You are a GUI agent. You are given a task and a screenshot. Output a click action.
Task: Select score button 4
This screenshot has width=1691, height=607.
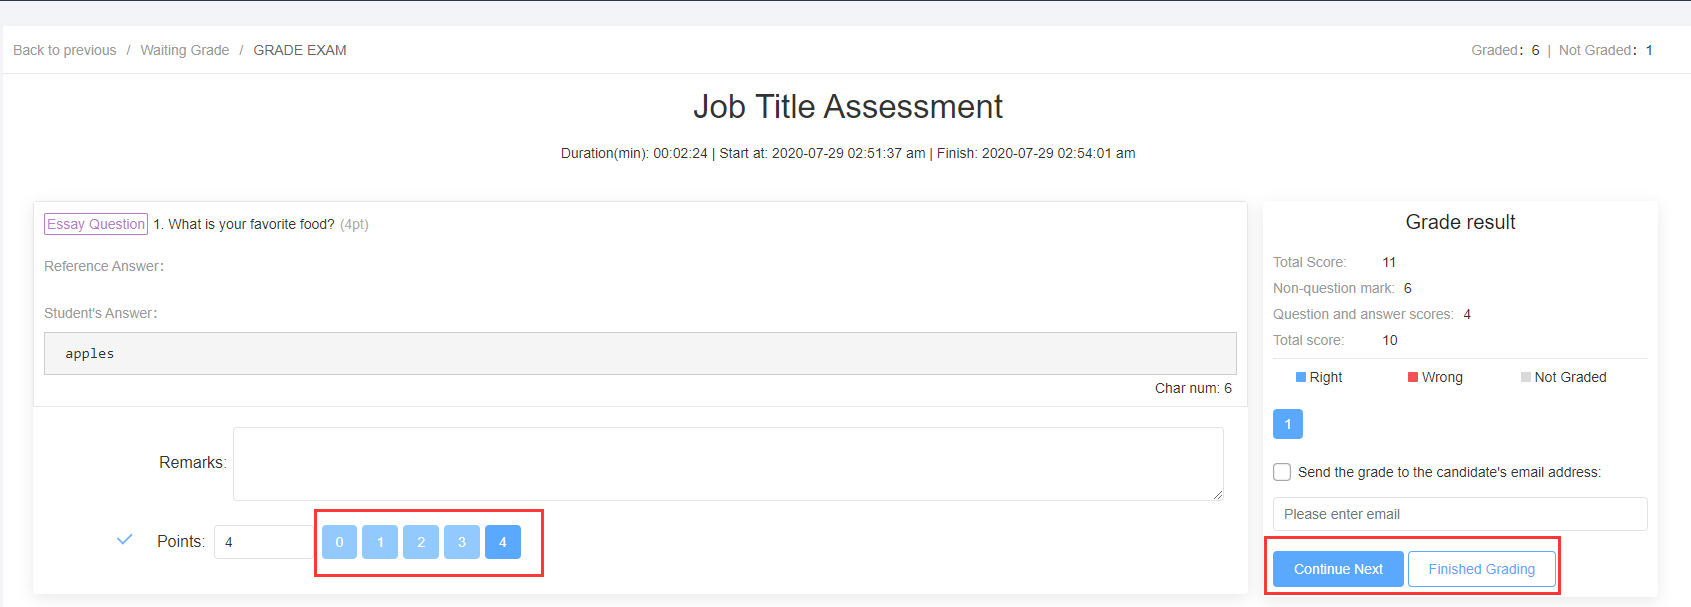tap(503, 542)
